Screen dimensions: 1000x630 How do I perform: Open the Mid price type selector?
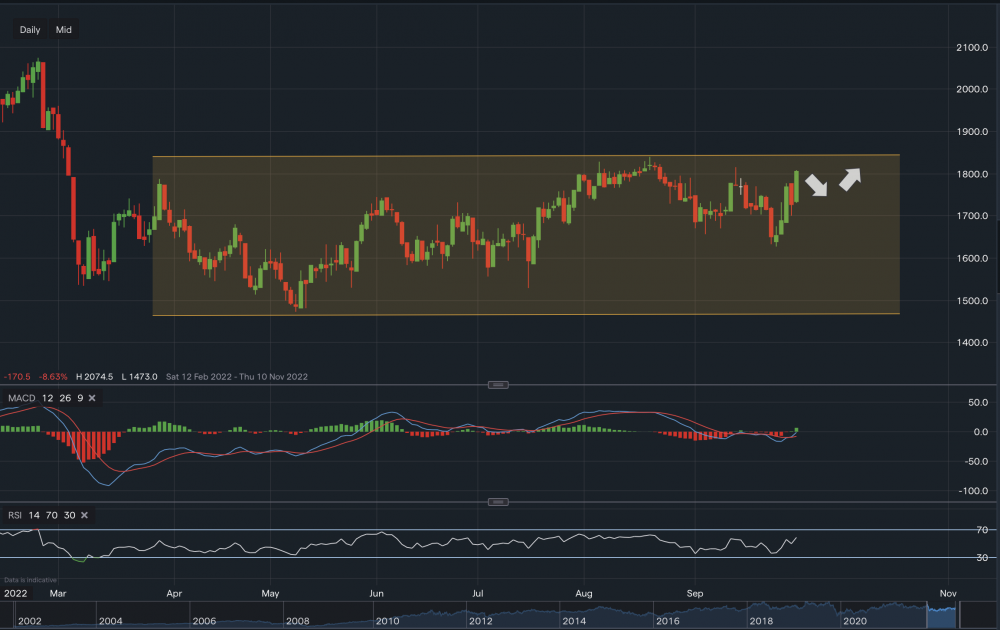click(x=64, y=30)
